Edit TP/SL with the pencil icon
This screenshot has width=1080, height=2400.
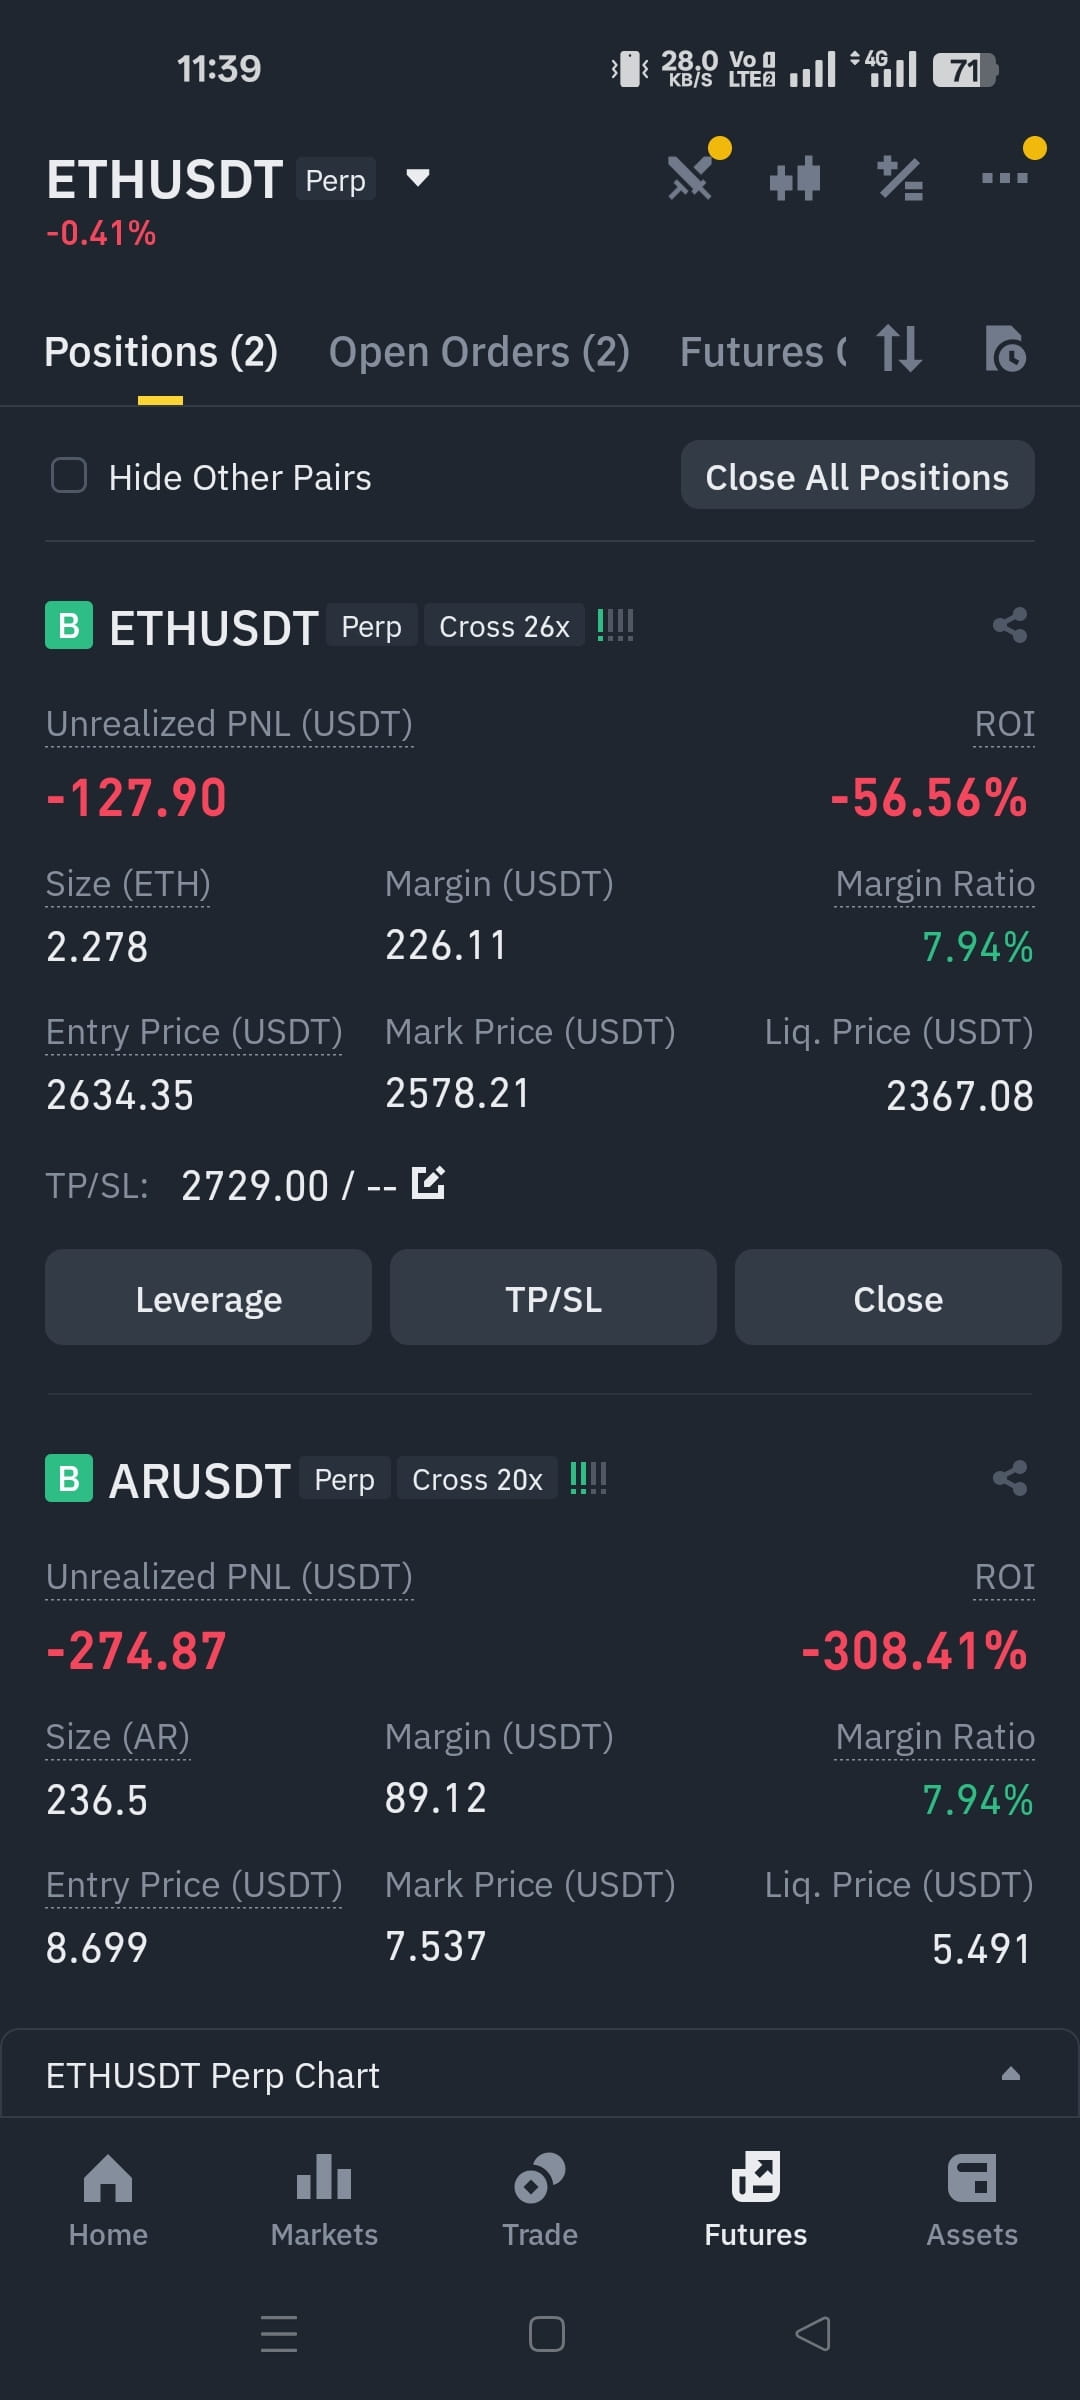(x=428, y=1183)
